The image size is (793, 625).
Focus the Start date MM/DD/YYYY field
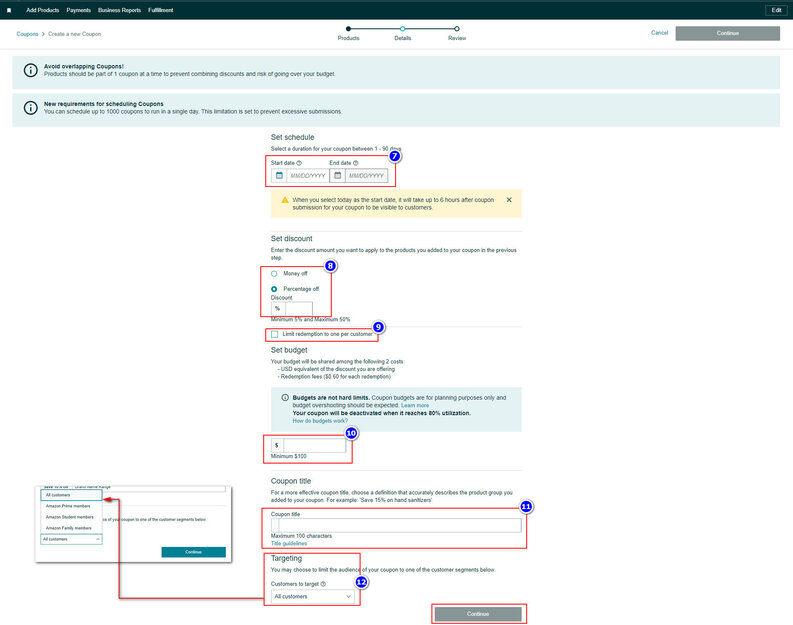(x=307, y=175)
